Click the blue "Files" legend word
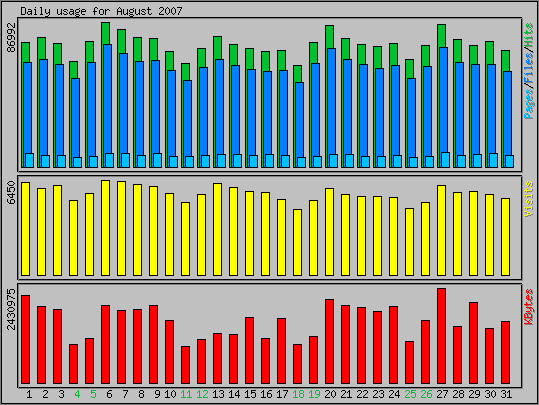The image size is (539, 405). click(529, 67)
